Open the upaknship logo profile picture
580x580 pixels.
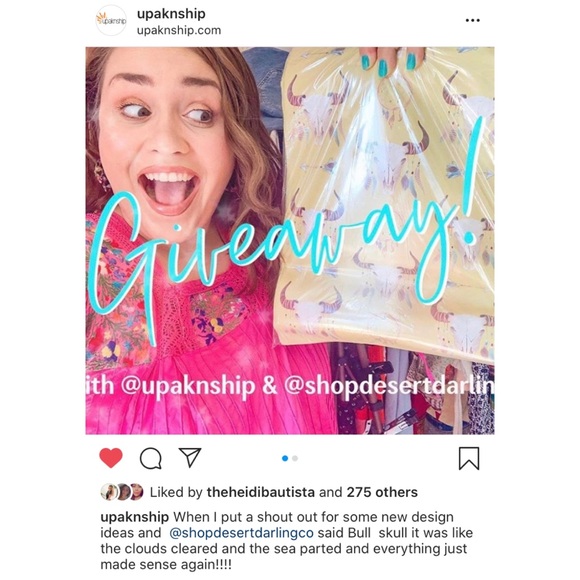[111, 20]
